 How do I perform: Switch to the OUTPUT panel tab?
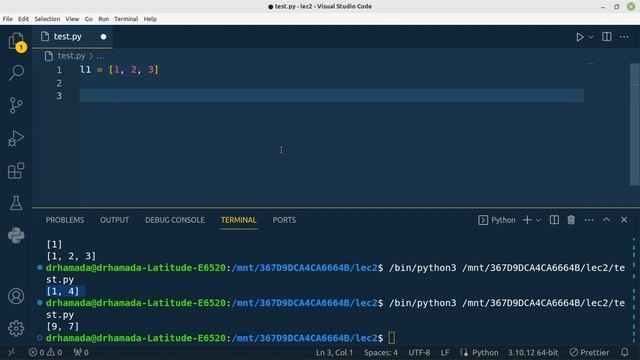(x=114, y=220)
